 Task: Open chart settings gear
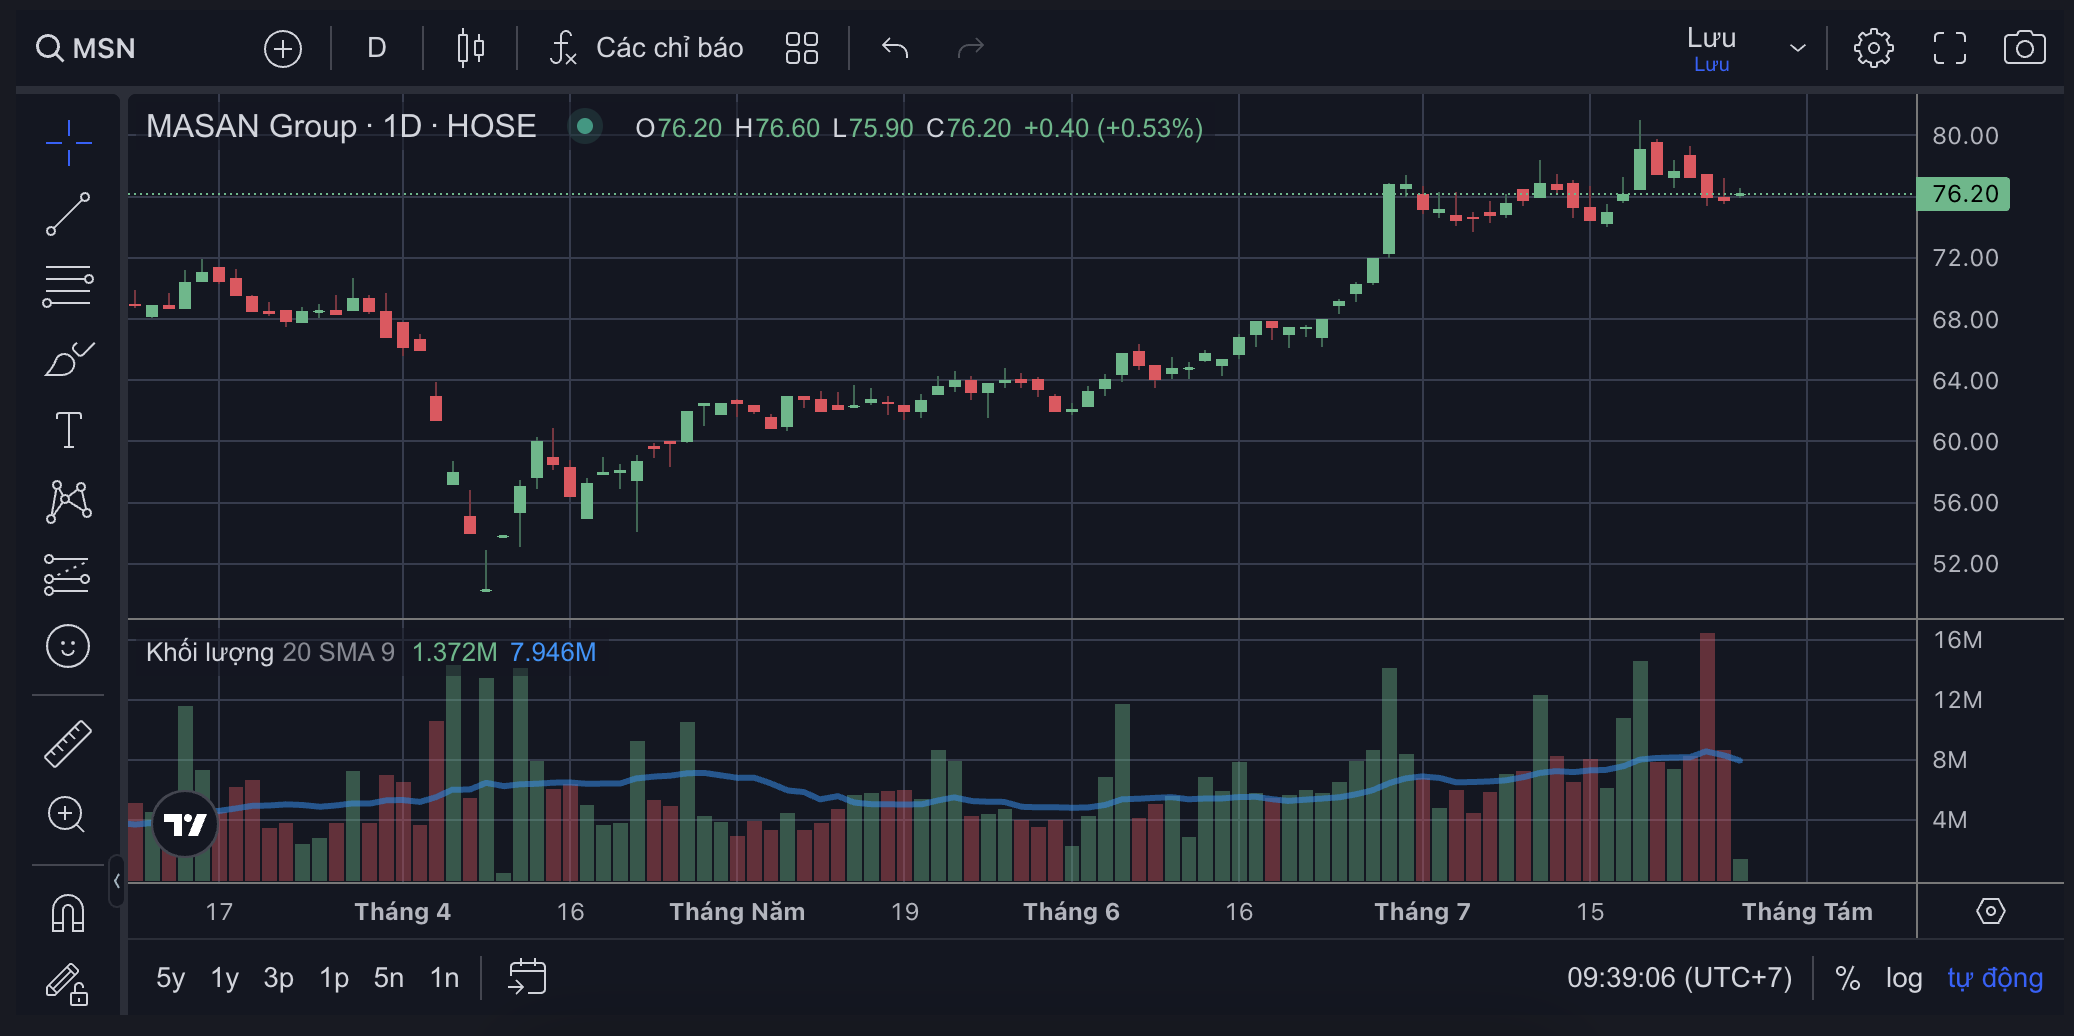point(1873,48)
